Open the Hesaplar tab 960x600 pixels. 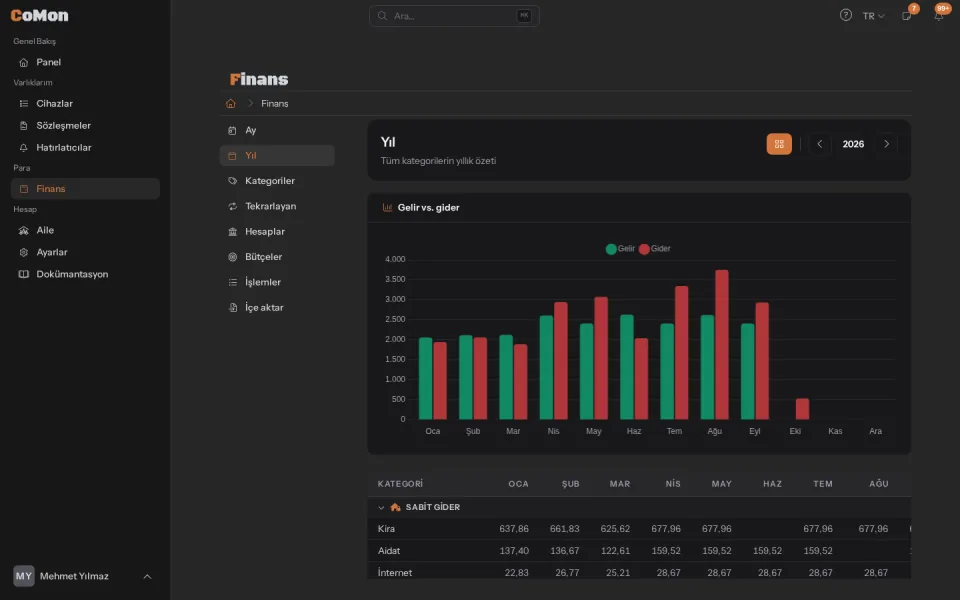pos(277,231)
